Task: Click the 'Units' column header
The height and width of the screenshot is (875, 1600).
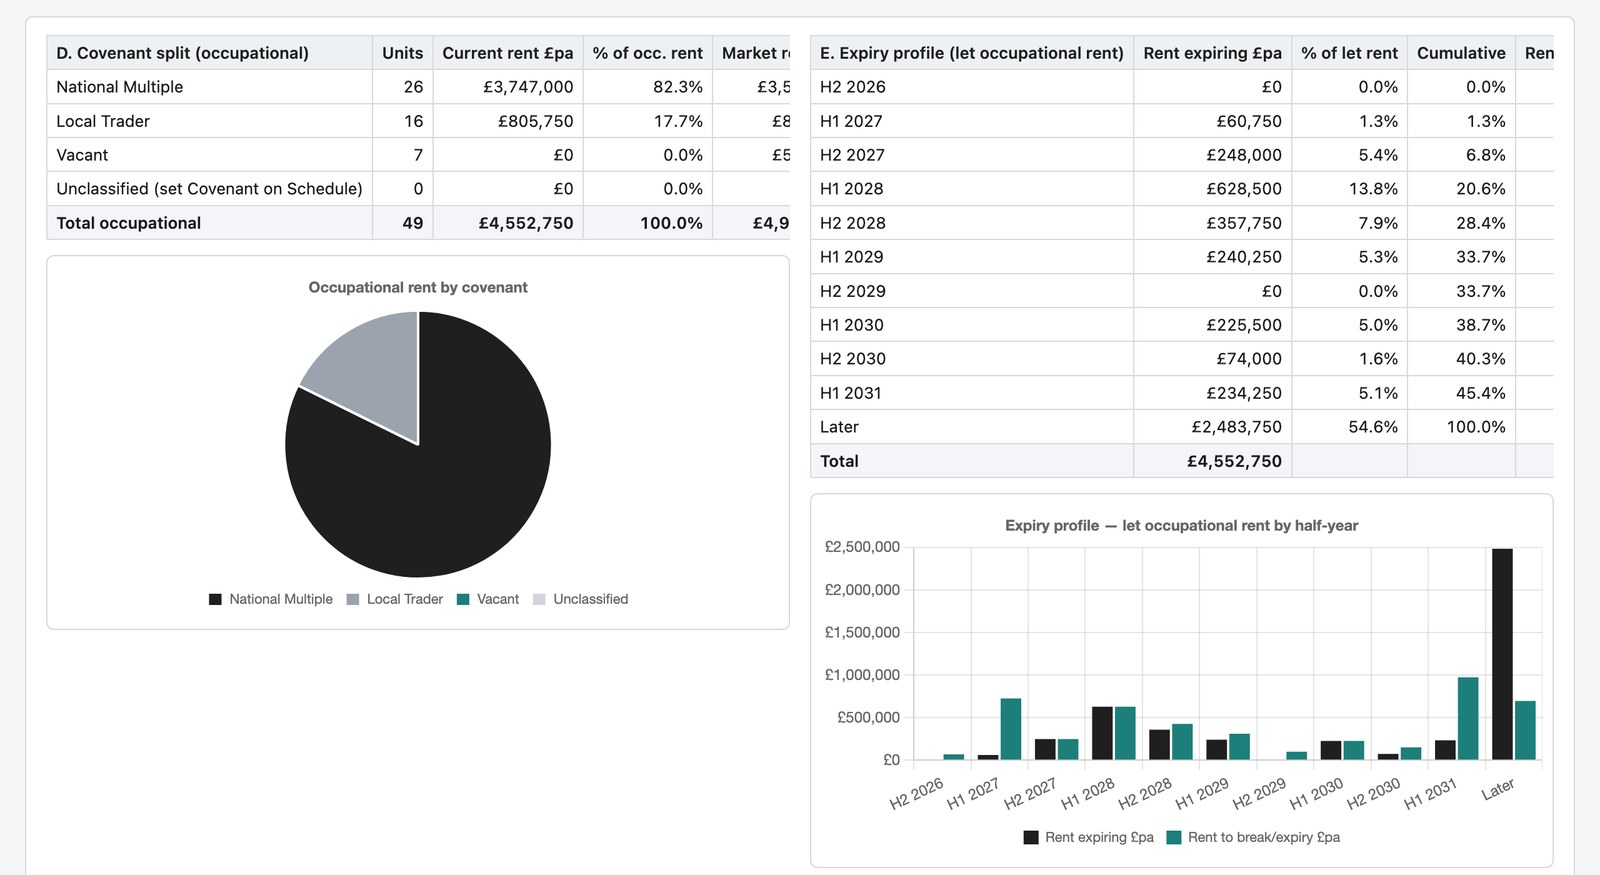Action: 402,53
